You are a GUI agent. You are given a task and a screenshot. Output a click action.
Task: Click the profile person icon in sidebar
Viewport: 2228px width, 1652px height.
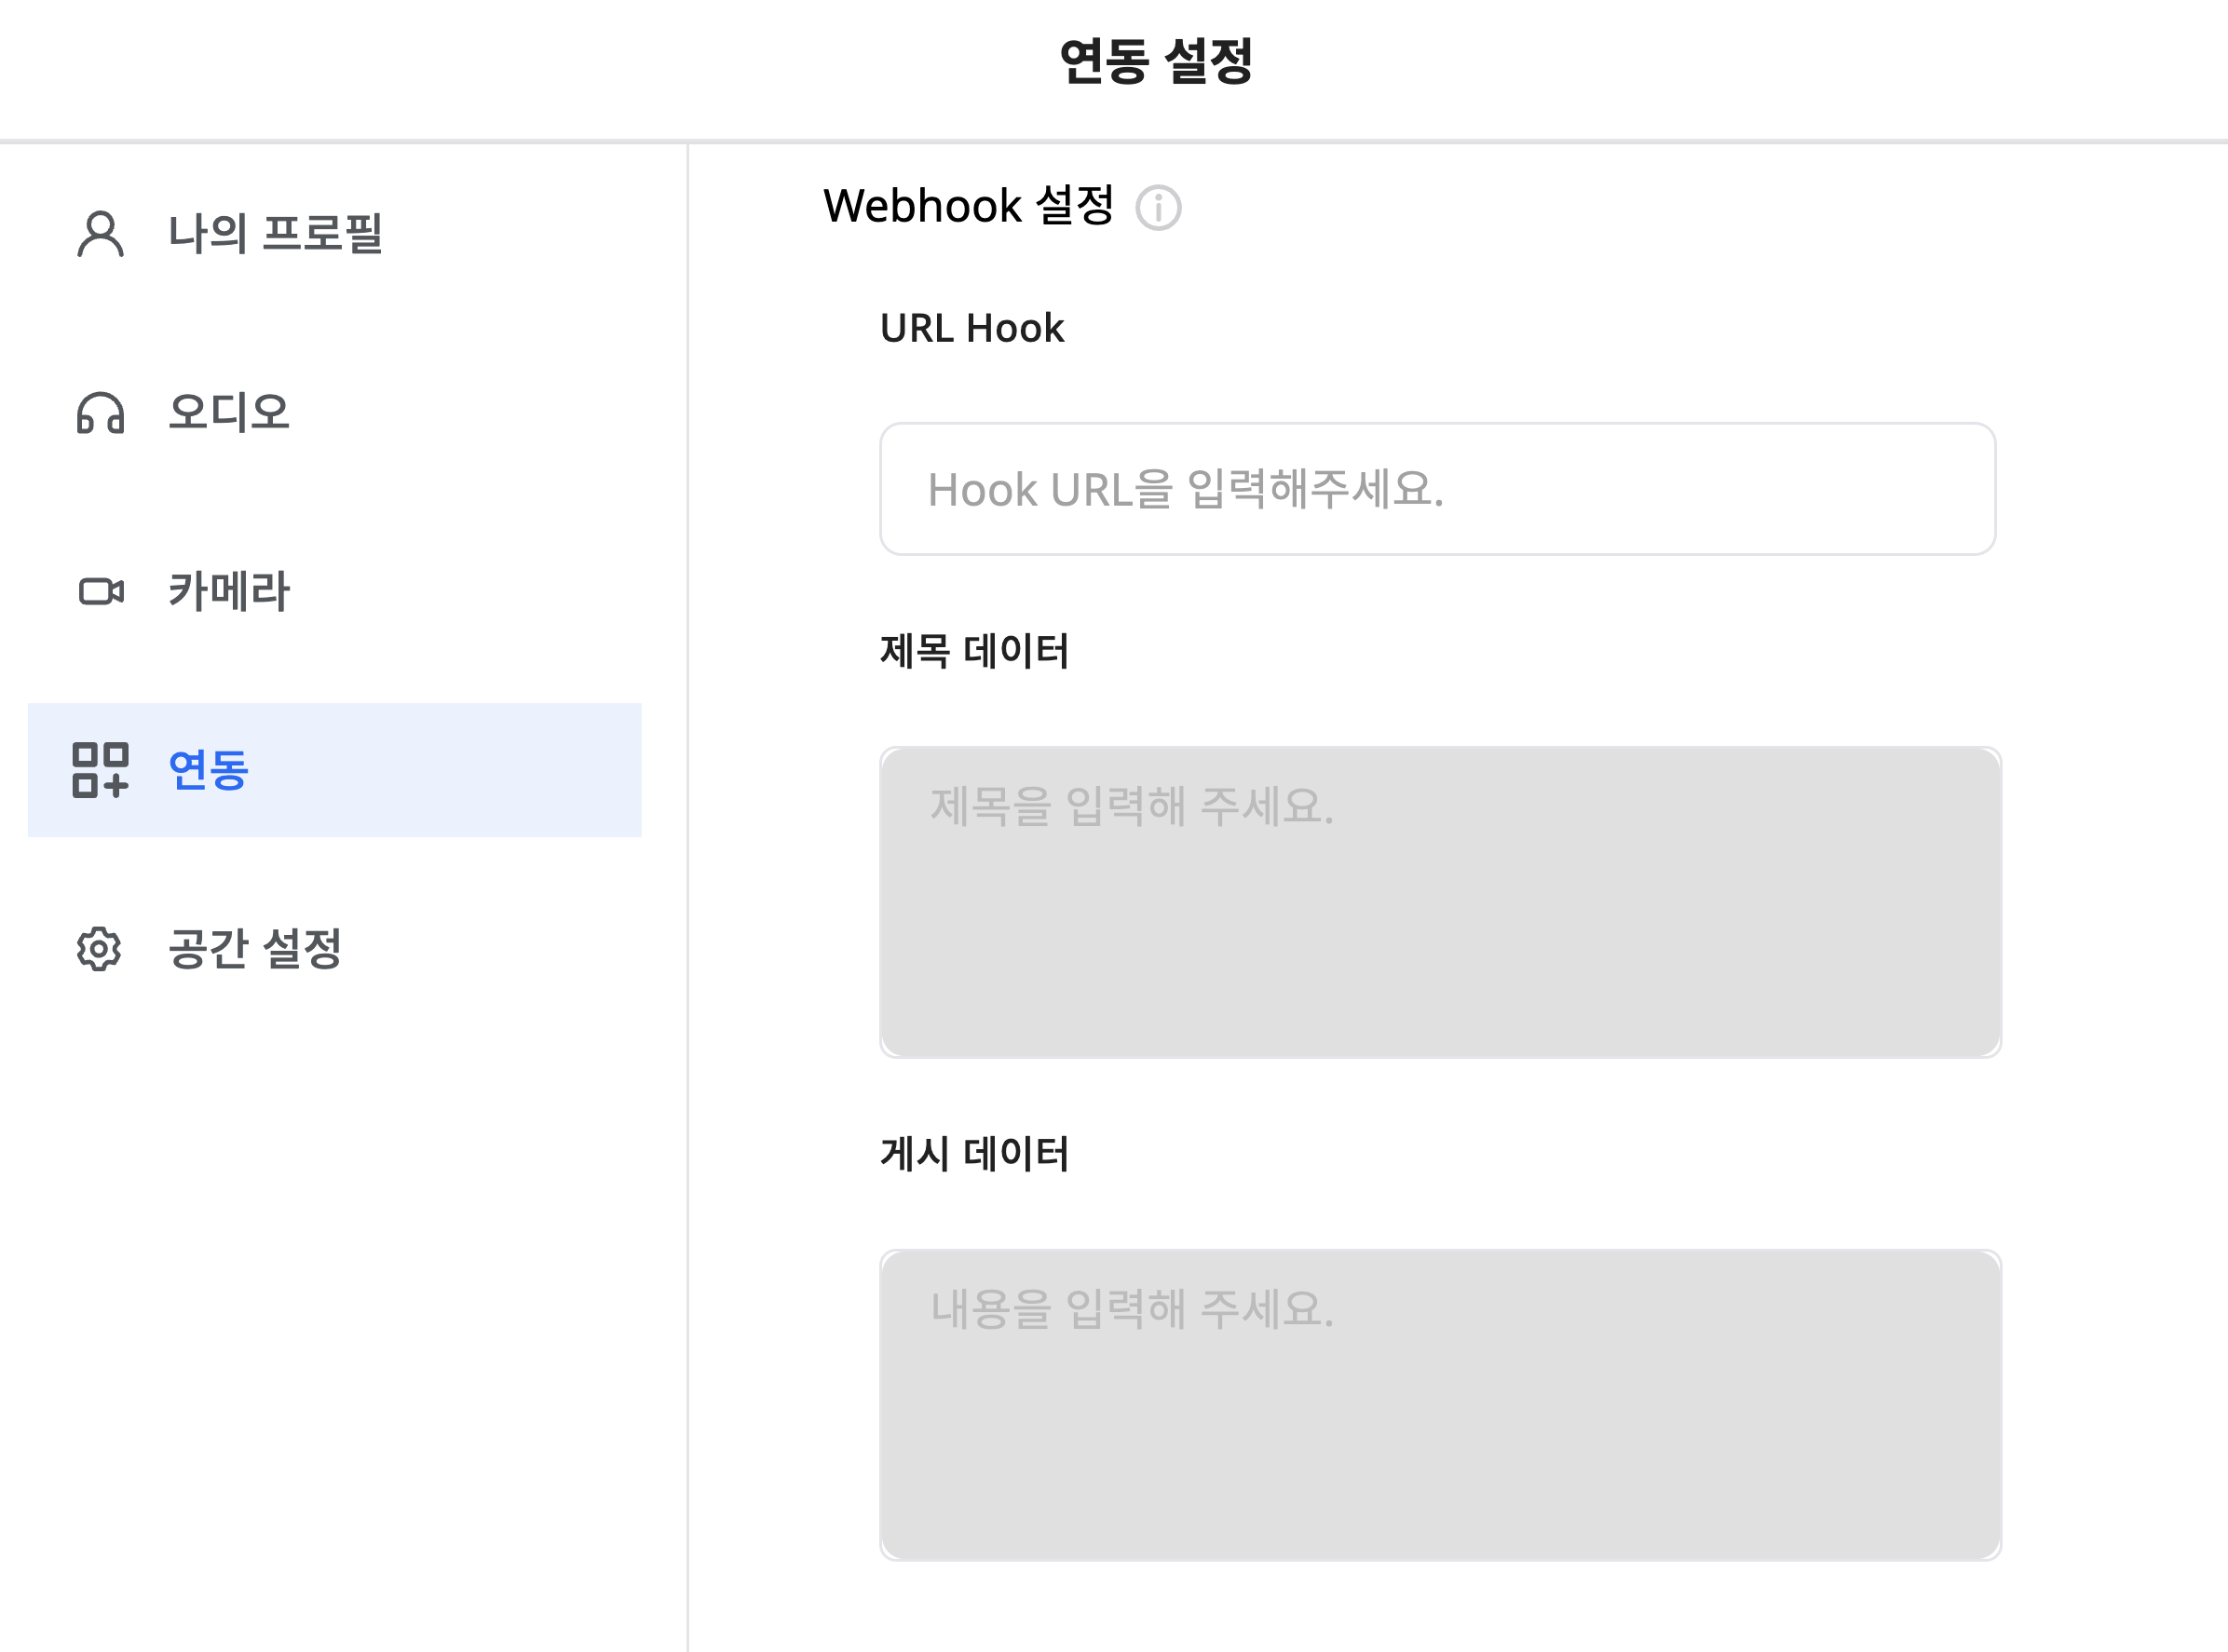tap(100, 235)
